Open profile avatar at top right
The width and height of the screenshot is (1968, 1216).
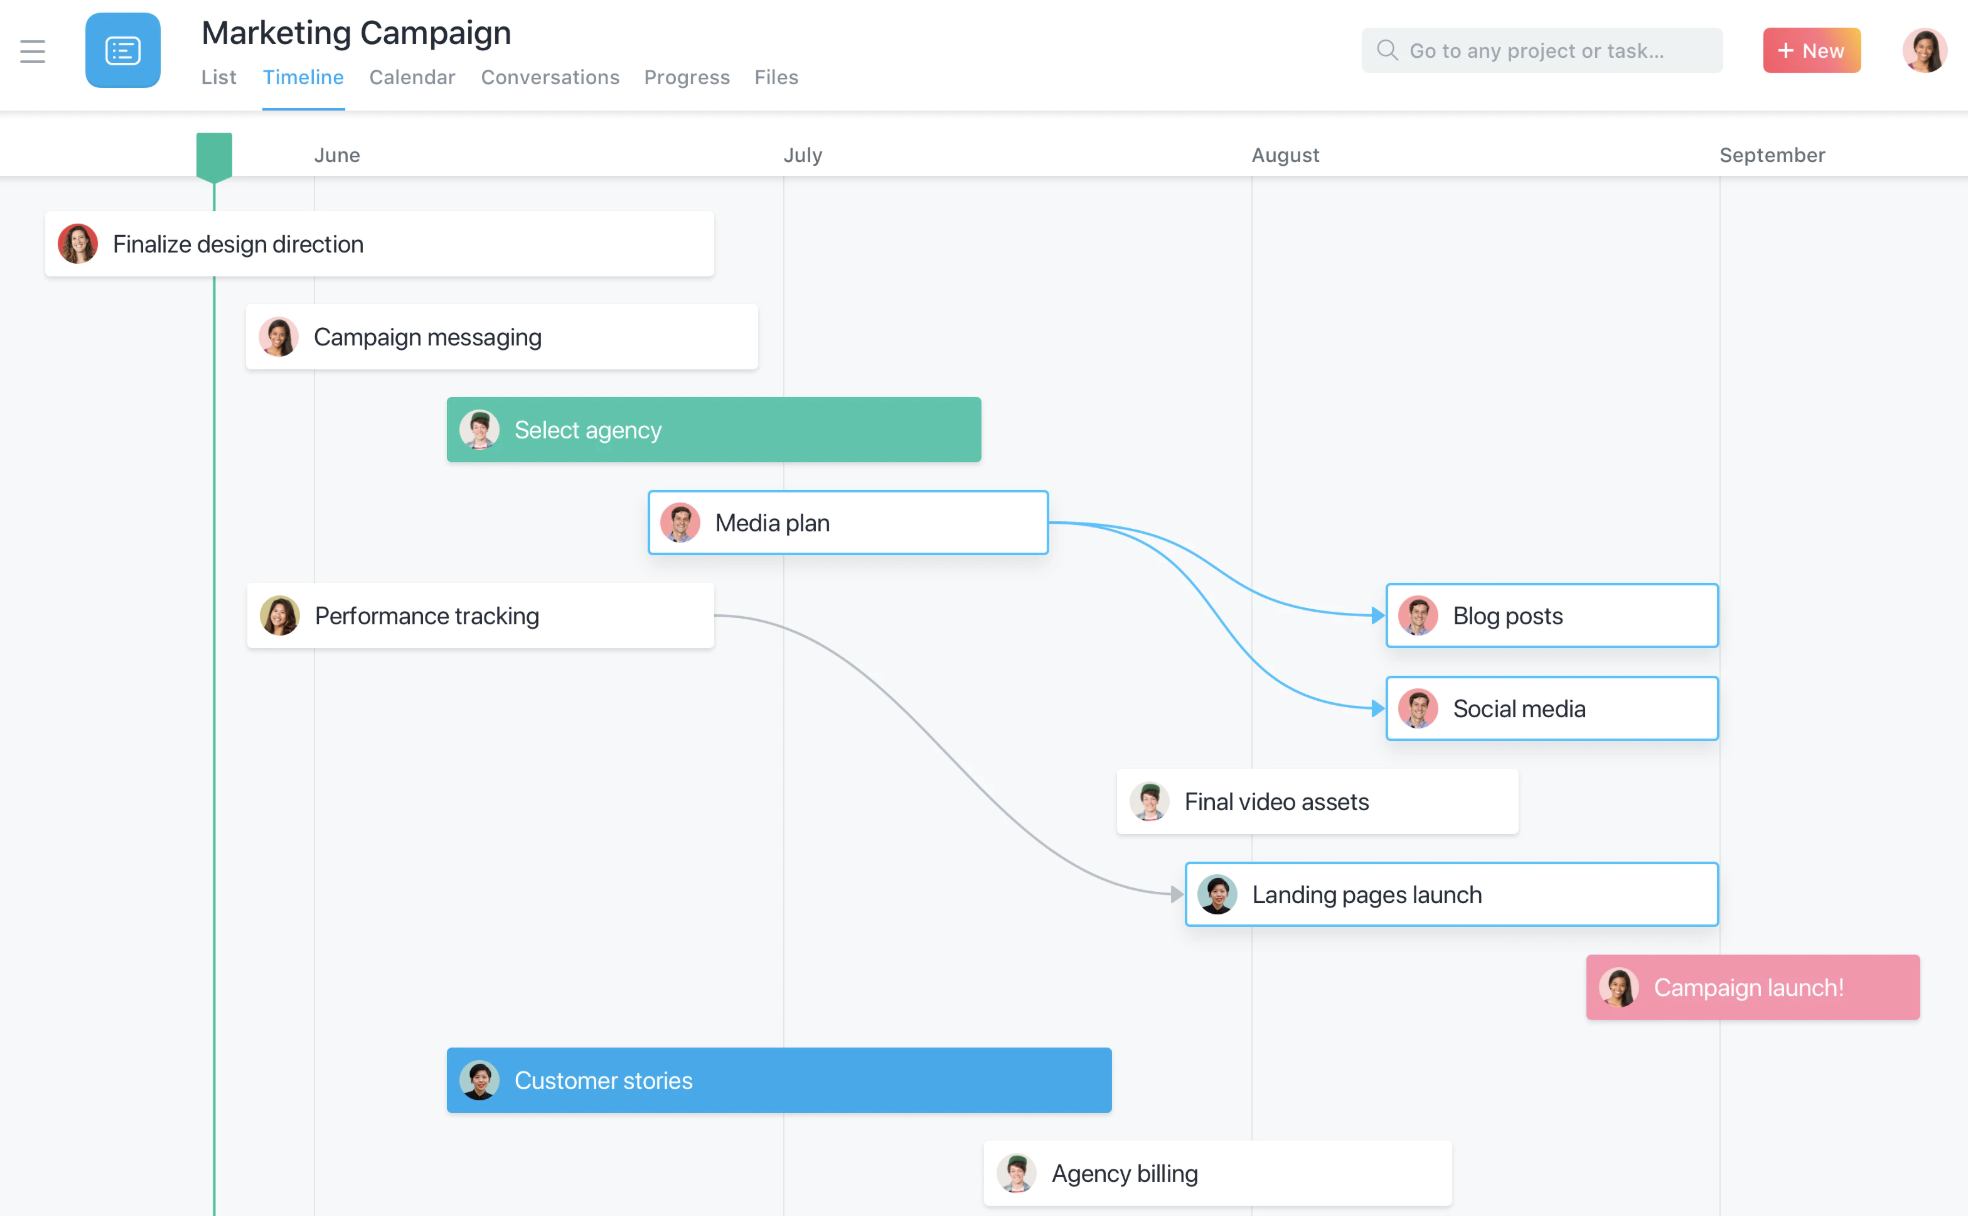pos(1924,50)
